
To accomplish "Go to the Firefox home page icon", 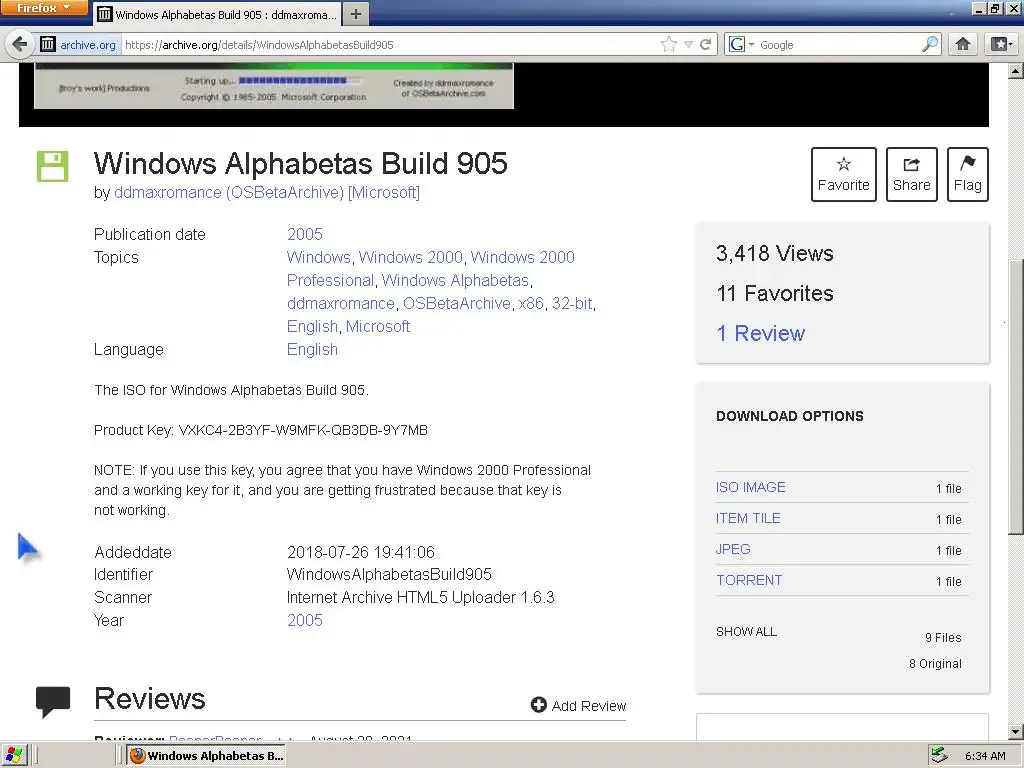I will [963, 44].
